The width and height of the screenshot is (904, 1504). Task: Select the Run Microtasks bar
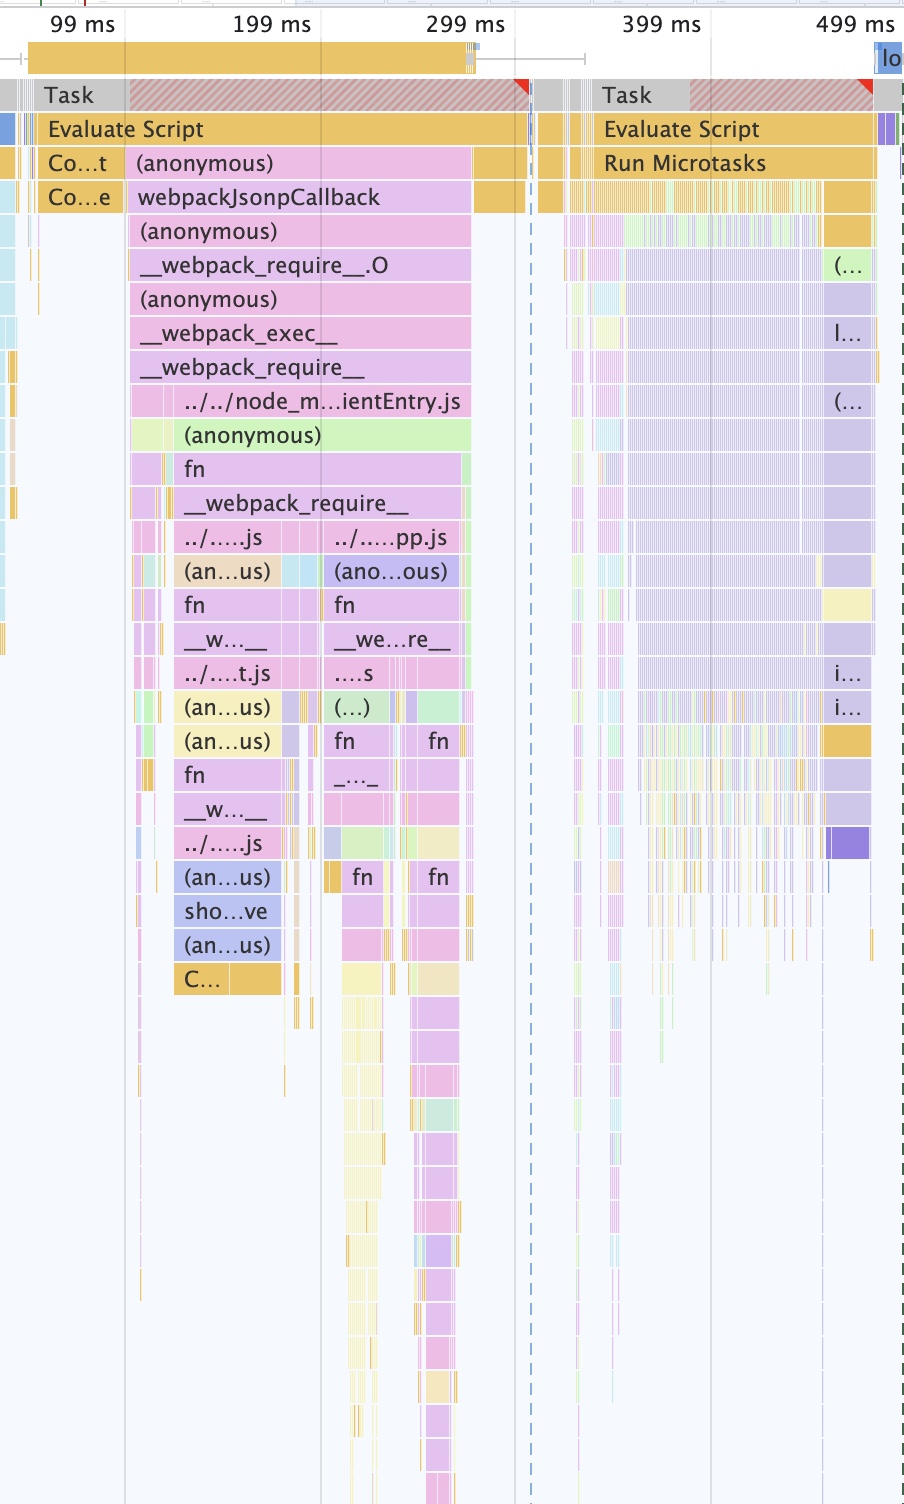coord(700,164)
